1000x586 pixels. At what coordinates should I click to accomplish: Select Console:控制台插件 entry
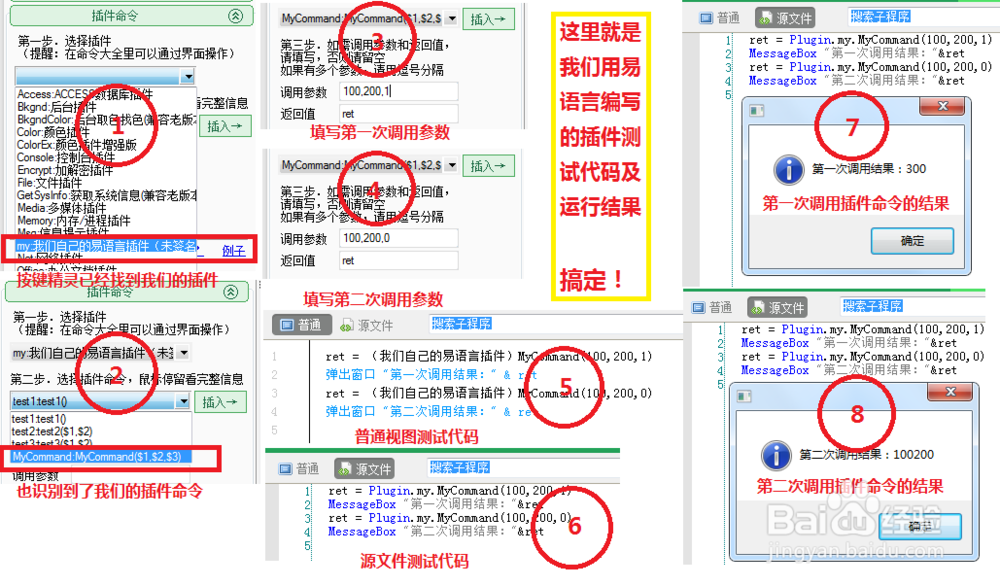pyautogui.click(x=66, y=157)
